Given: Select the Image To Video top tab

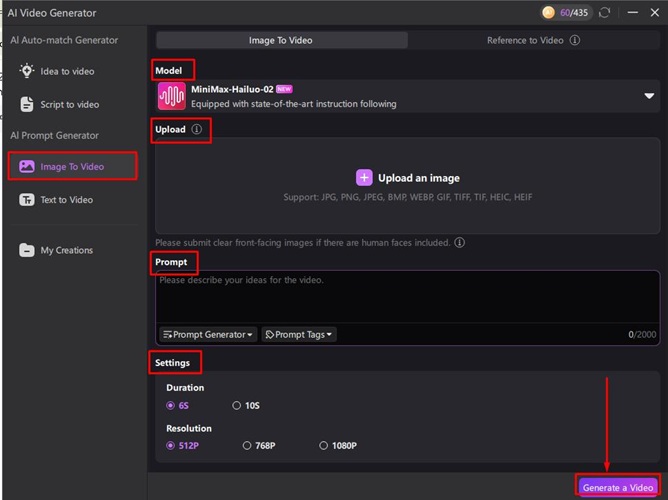Looking at the screenshot, I should 281,41.
